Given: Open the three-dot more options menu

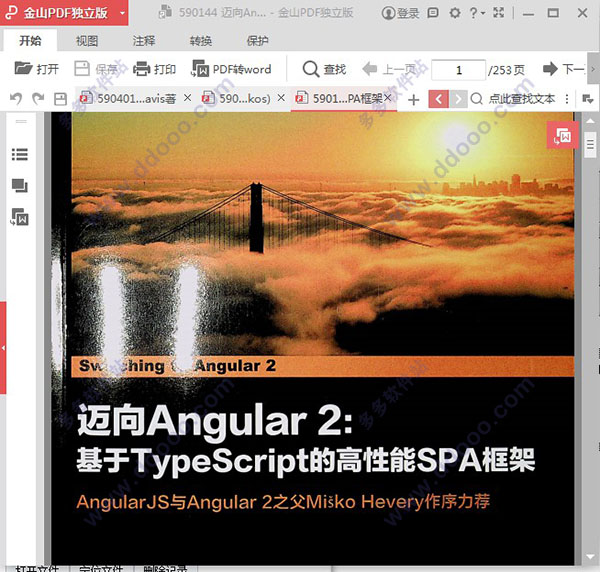Looking at the screenshot, I should click(567, 99).
